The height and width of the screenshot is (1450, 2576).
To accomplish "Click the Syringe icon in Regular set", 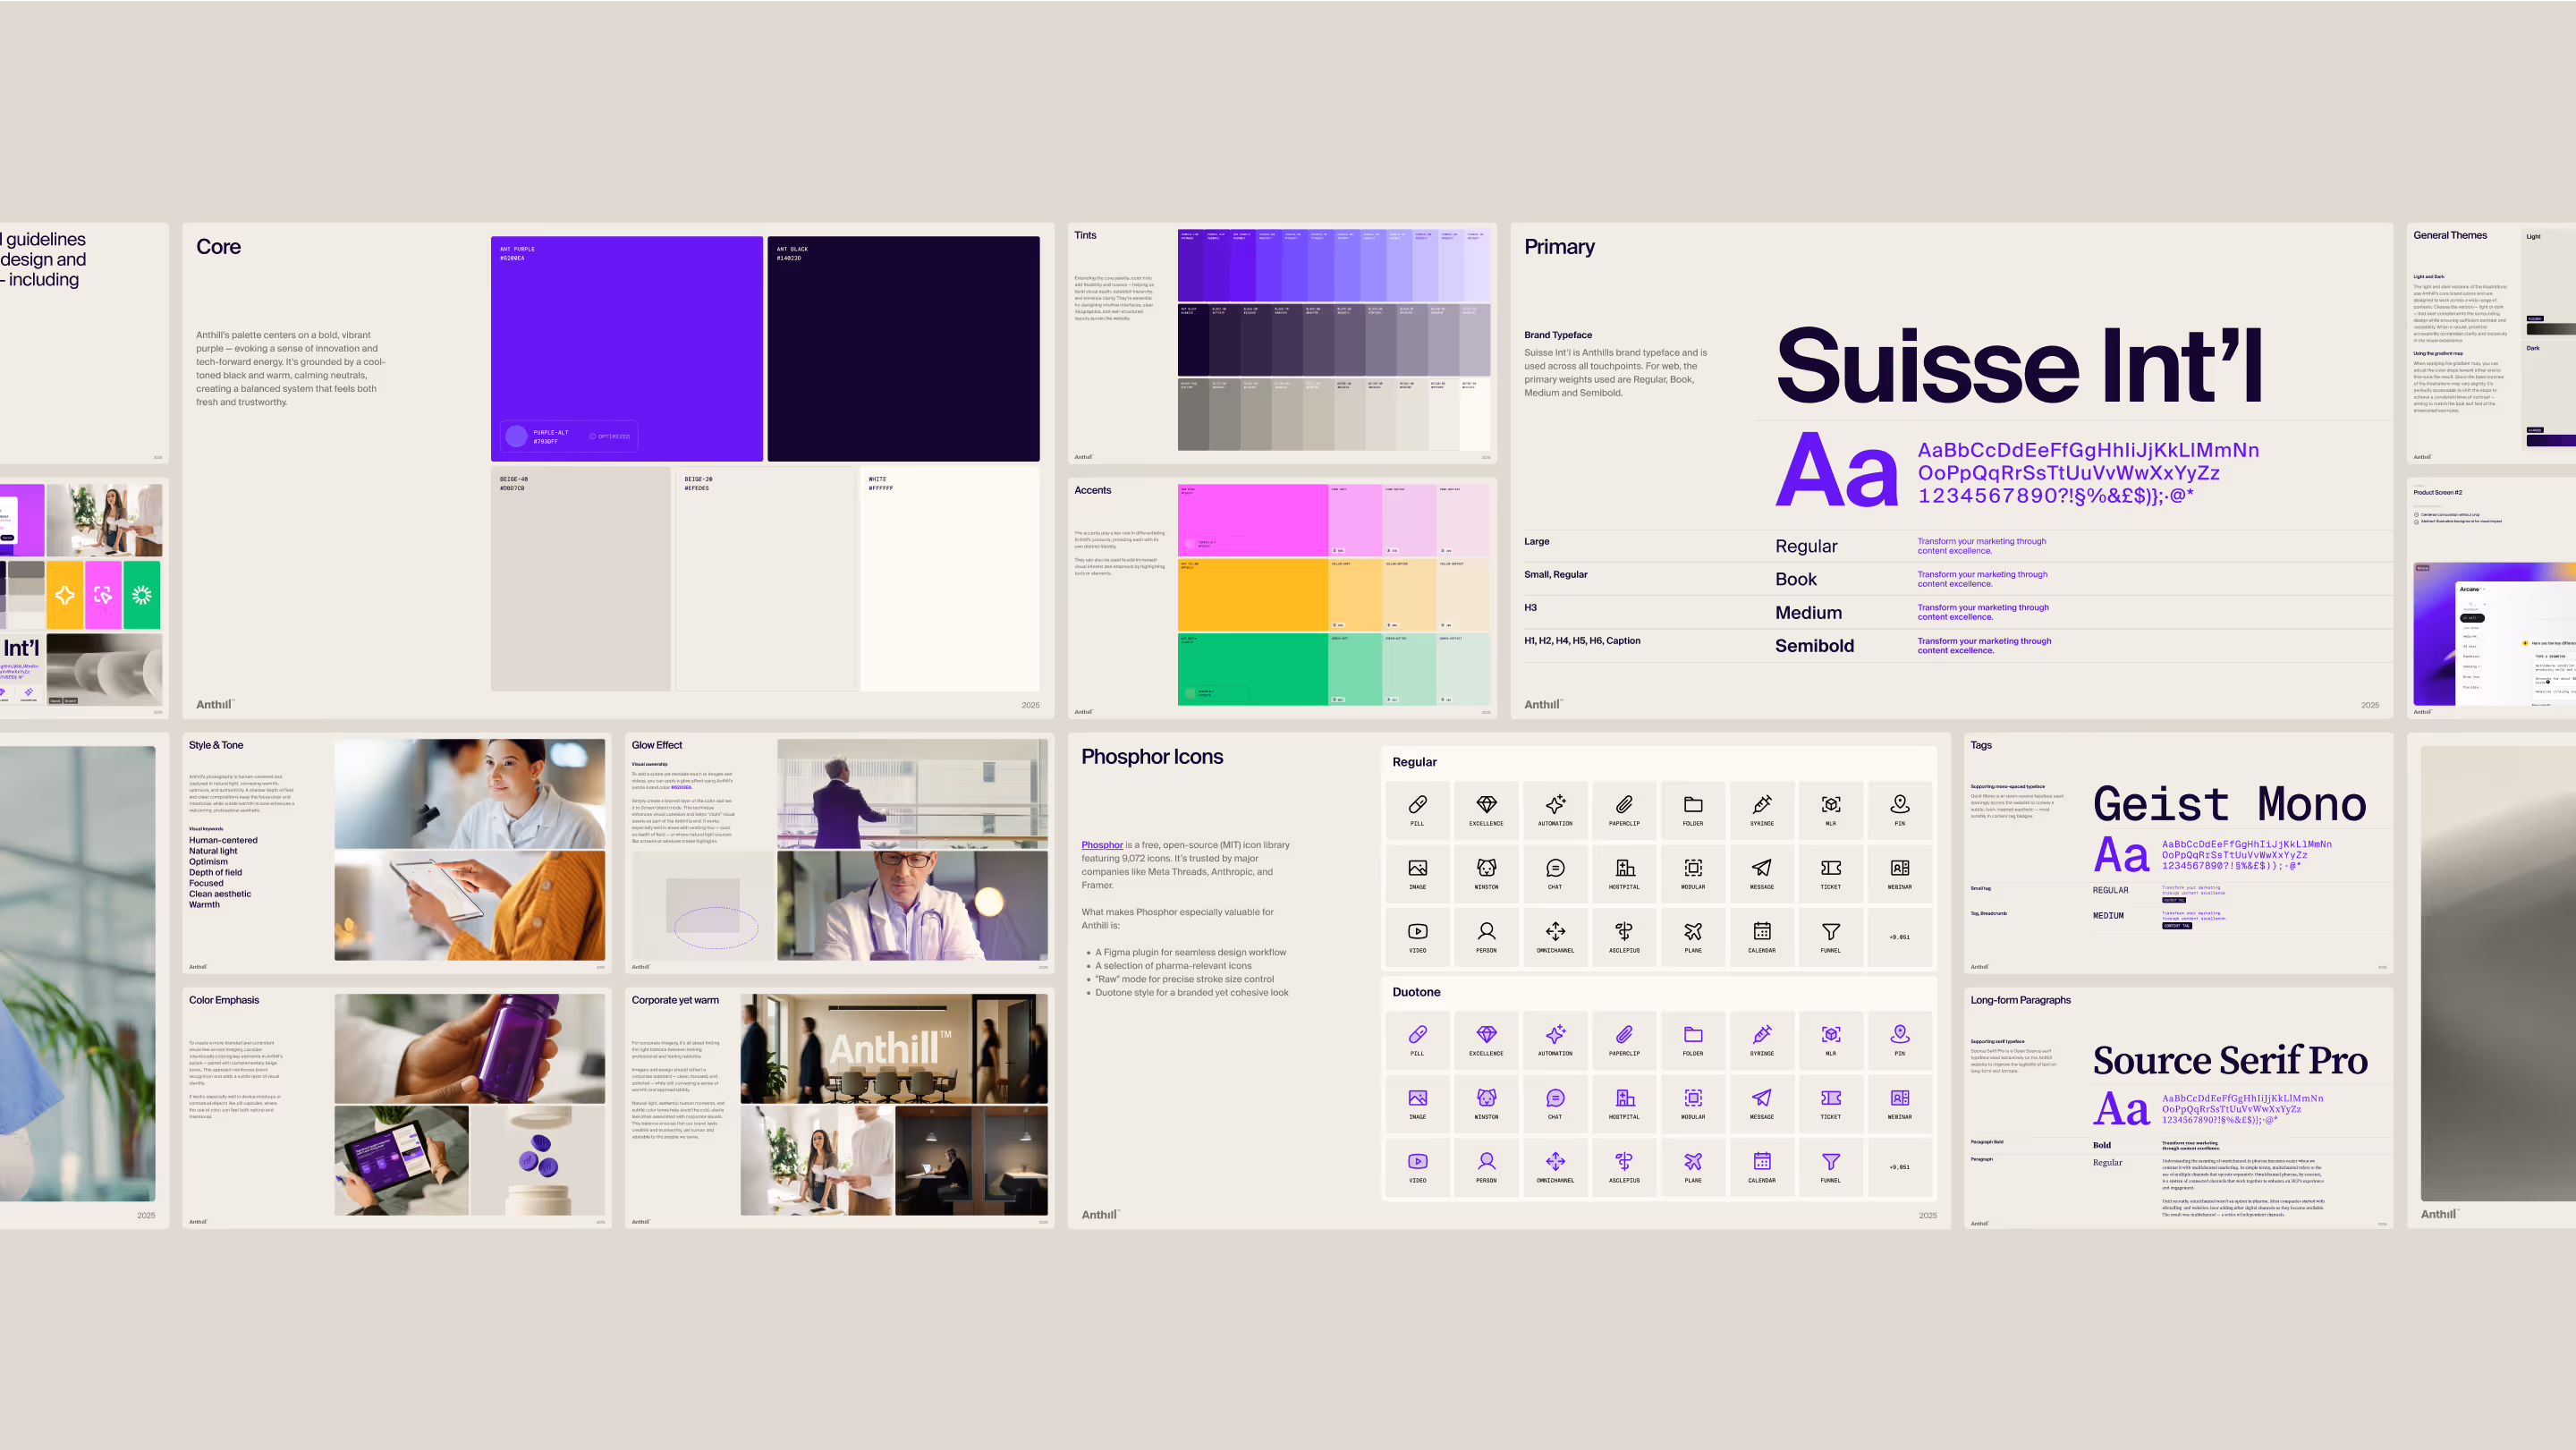I will pyautogui.click(x=1761, y=804).
